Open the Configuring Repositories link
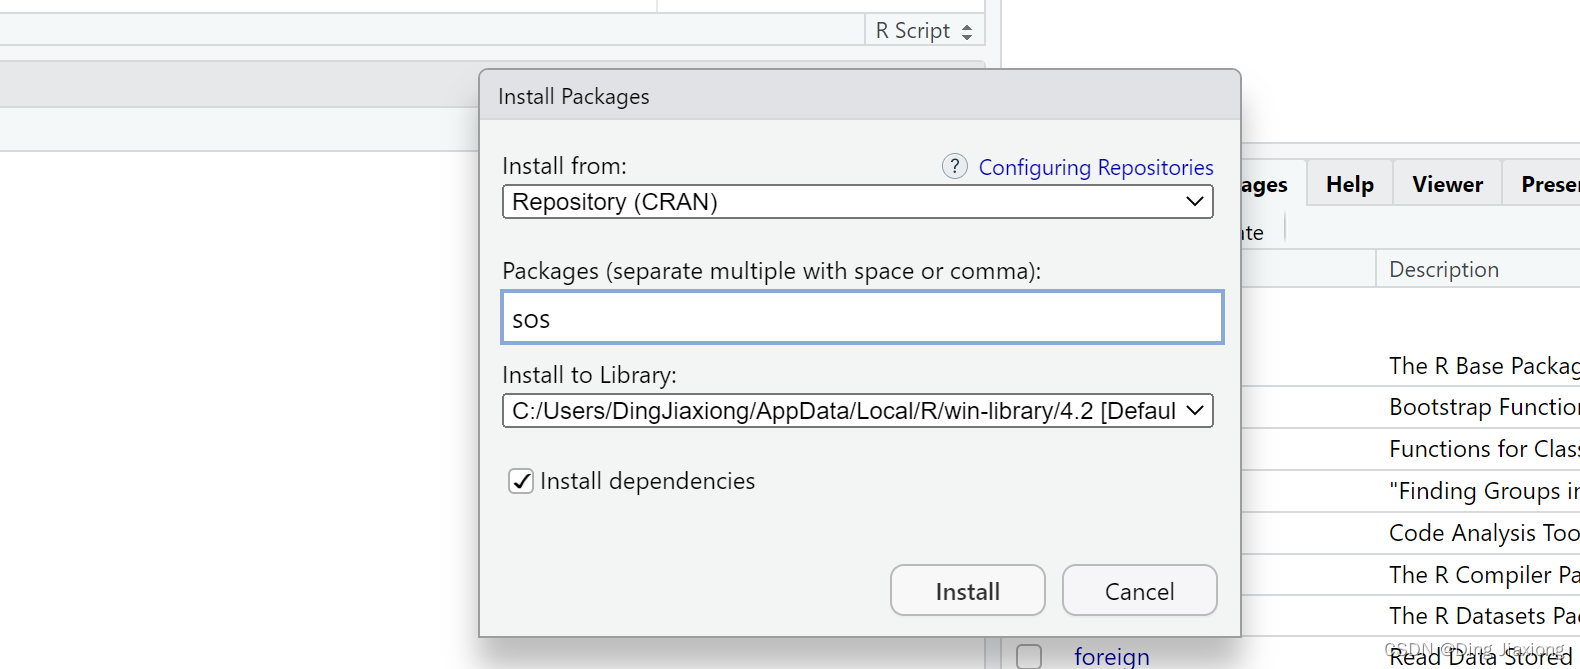Image resolution: width=1580 pixels, height=669 pixels. 1096,167
